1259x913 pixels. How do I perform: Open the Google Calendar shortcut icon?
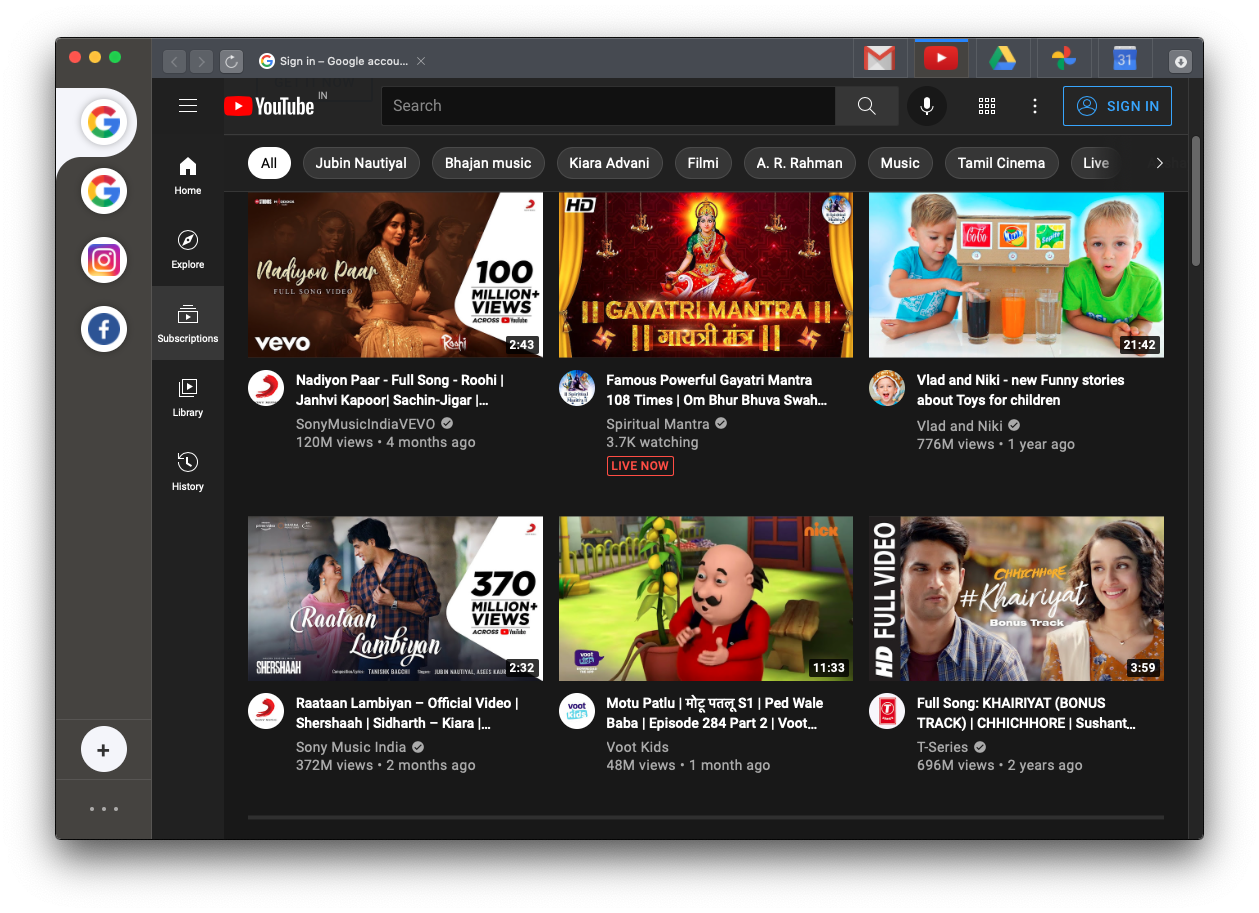click(1125, 59)
